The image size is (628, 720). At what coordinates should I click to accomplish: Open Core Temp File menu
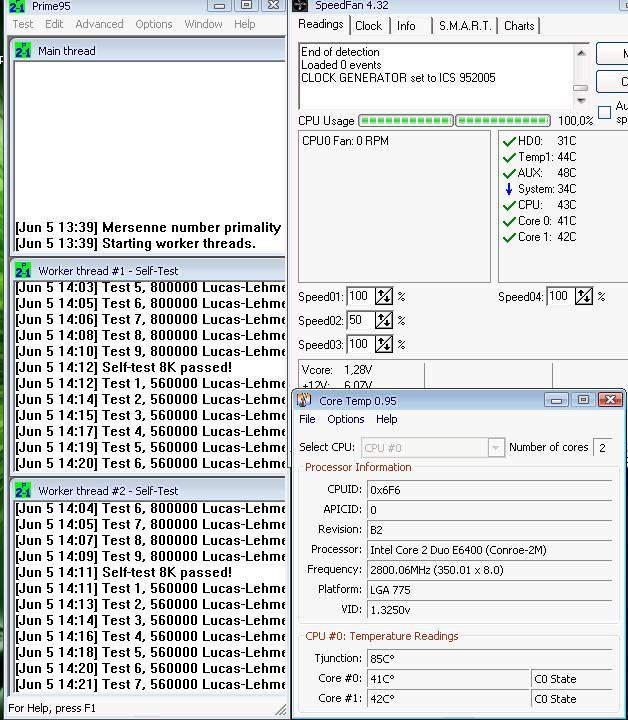(x=307, y=419)
